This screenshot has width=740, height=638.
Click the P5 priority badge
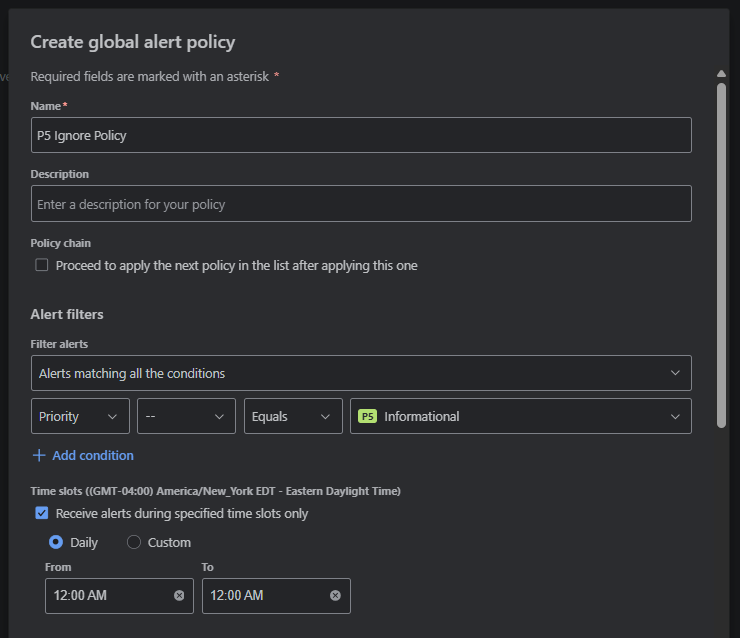(x=367, y=416)
